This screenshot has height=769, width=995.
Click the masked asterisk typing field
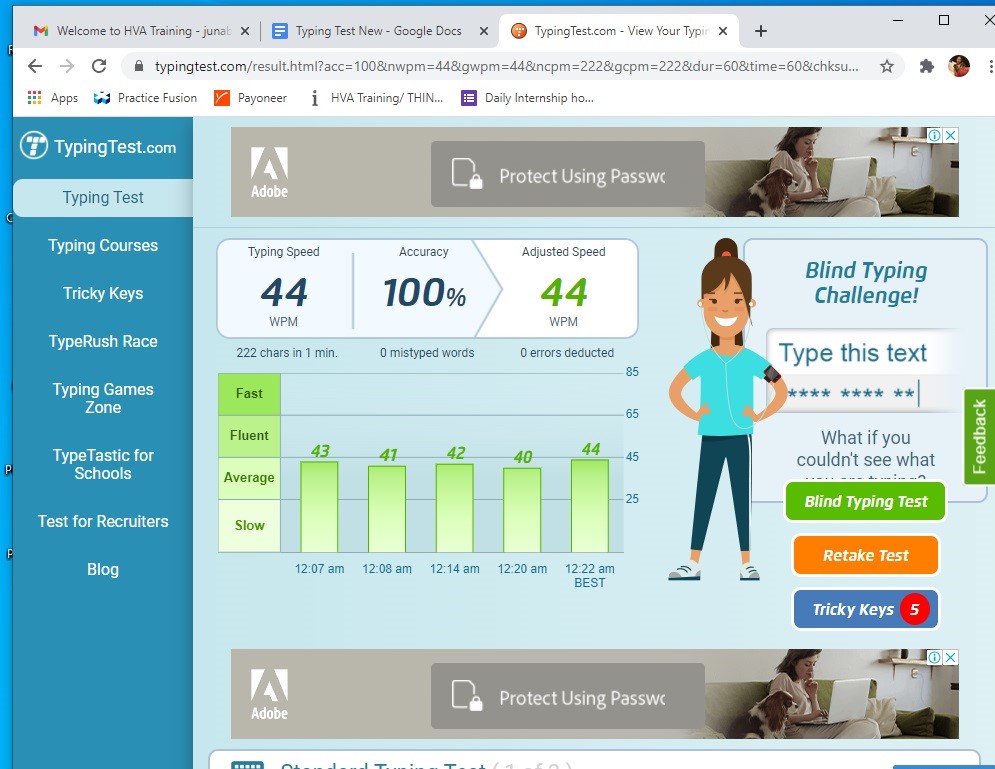(x=852, y=393)
